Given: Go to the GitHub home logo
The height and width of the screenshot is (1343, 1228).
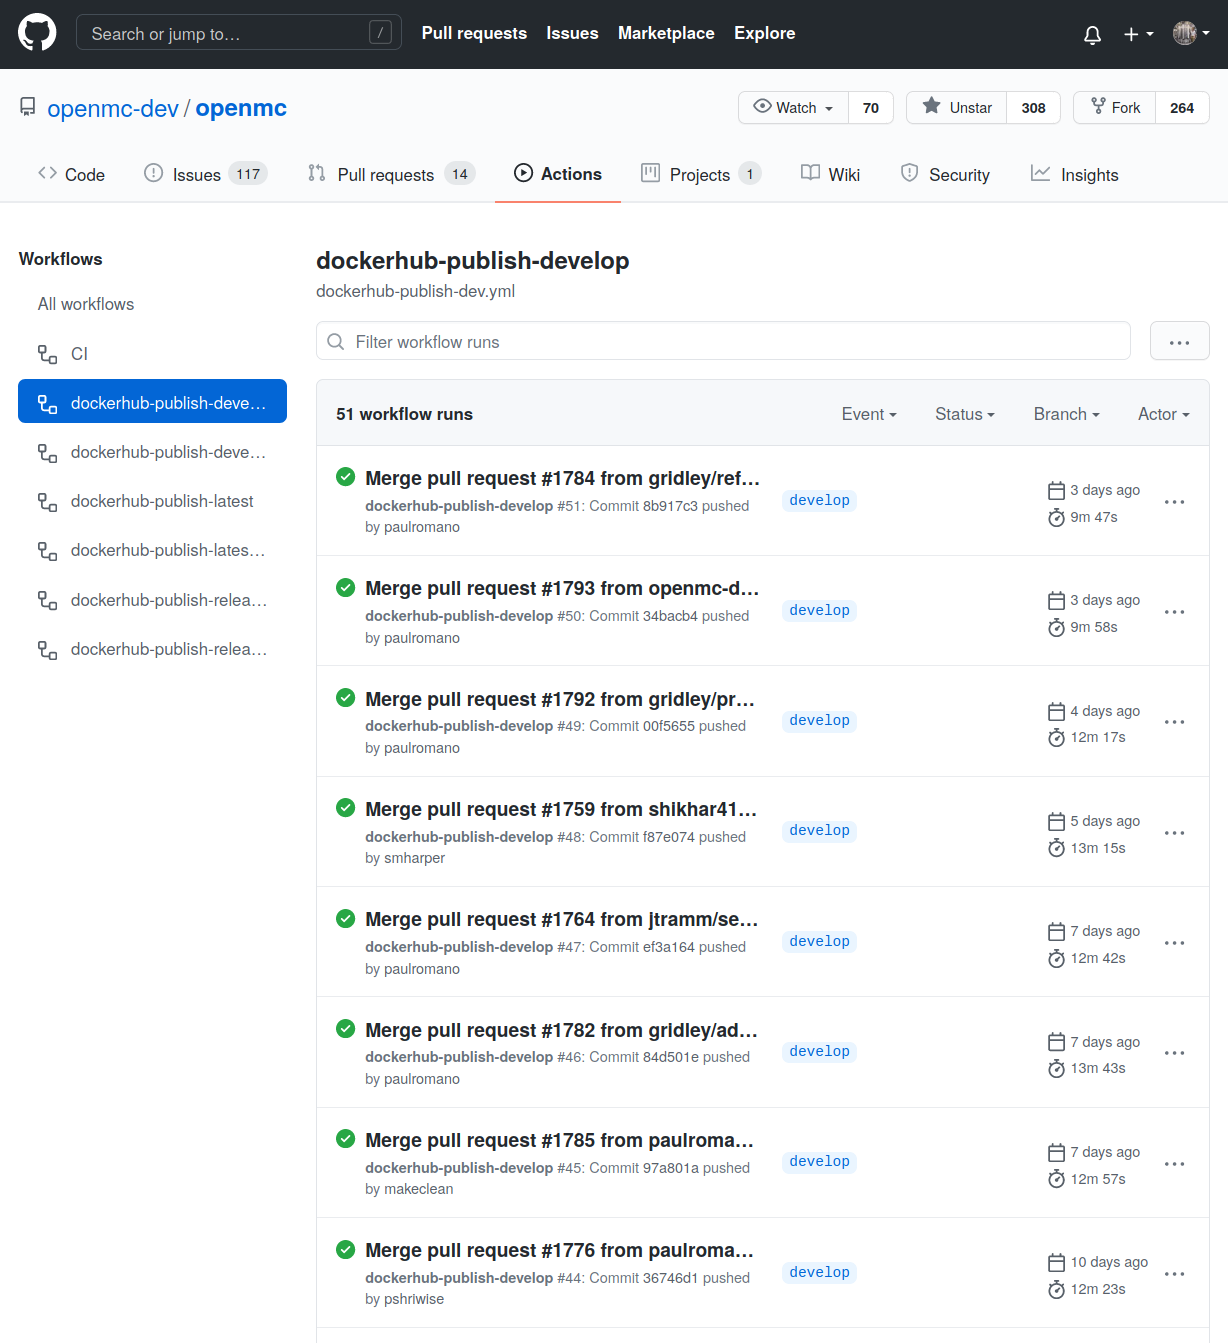Looking at the screenshot, I should click(x=37, y=33).
